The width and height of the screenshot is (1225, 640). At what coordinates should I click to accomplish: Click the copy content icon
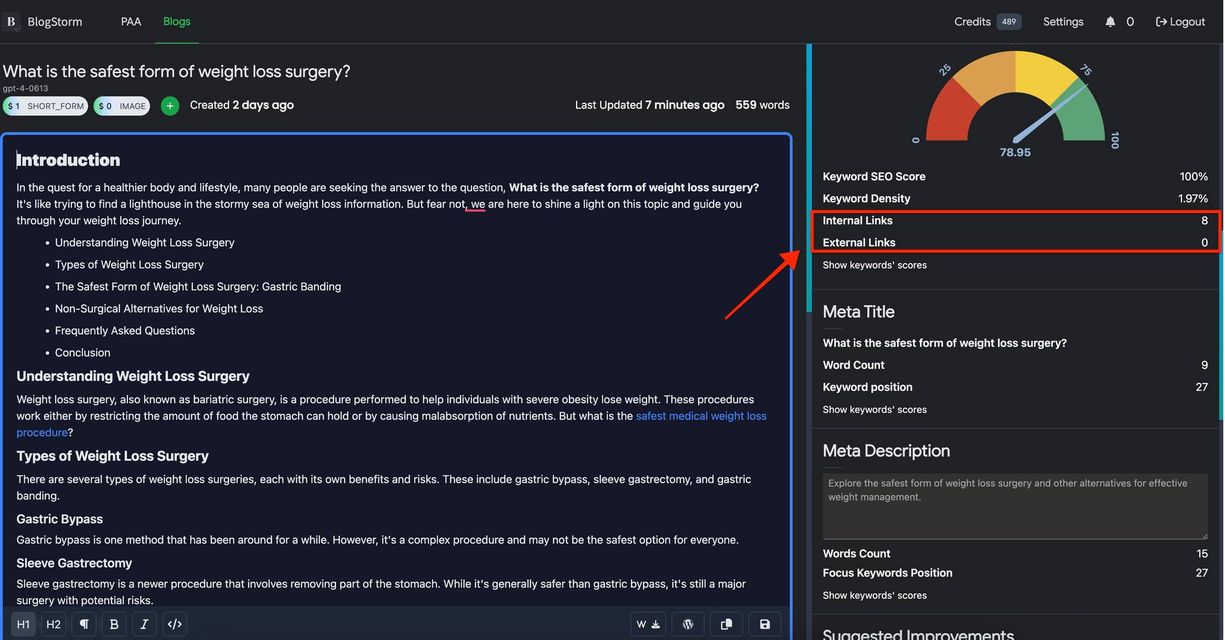[x=726, y=623]
